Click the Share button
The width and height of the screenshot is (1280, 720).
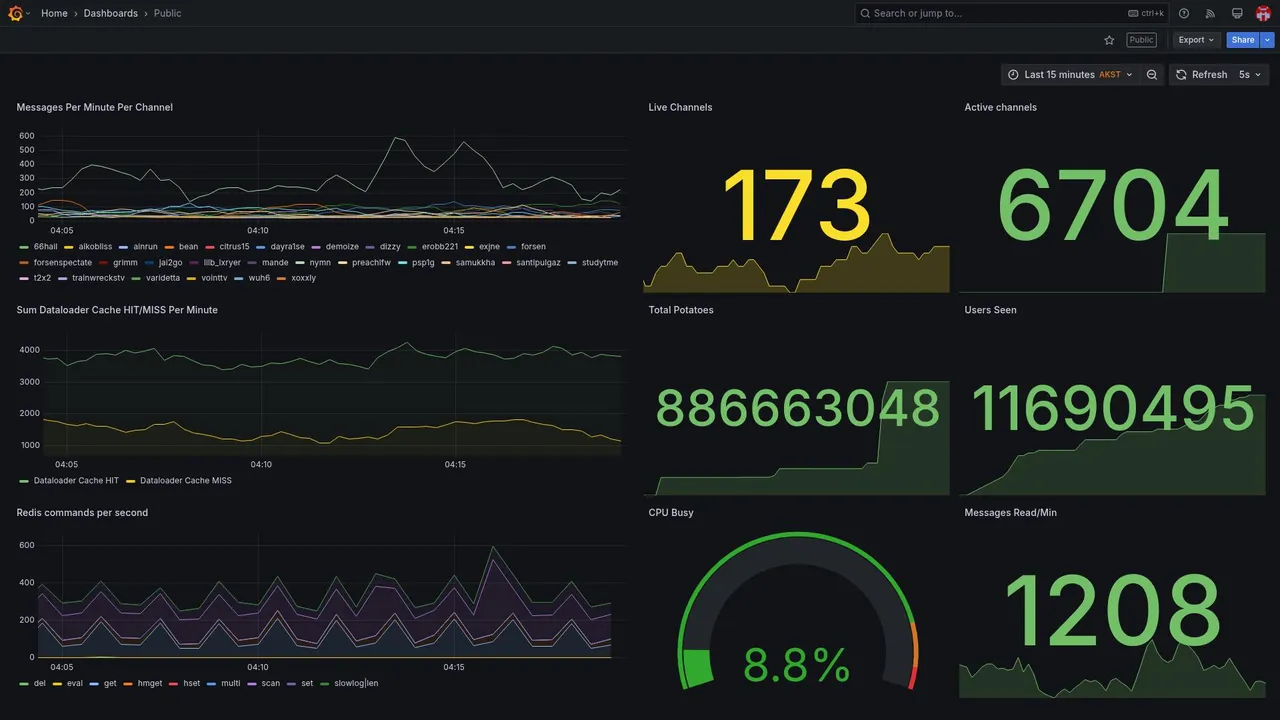(x=1243, y=40)
